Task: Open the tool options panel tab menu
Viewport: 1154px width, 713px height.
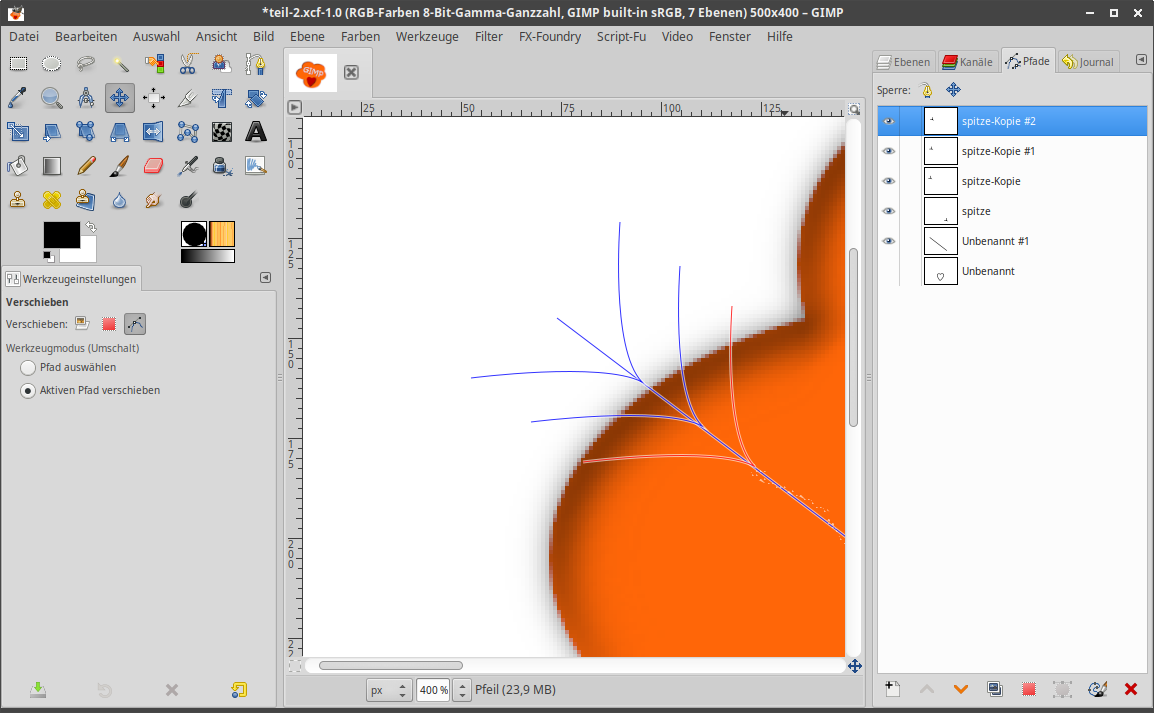Action: tap(265, 278)
